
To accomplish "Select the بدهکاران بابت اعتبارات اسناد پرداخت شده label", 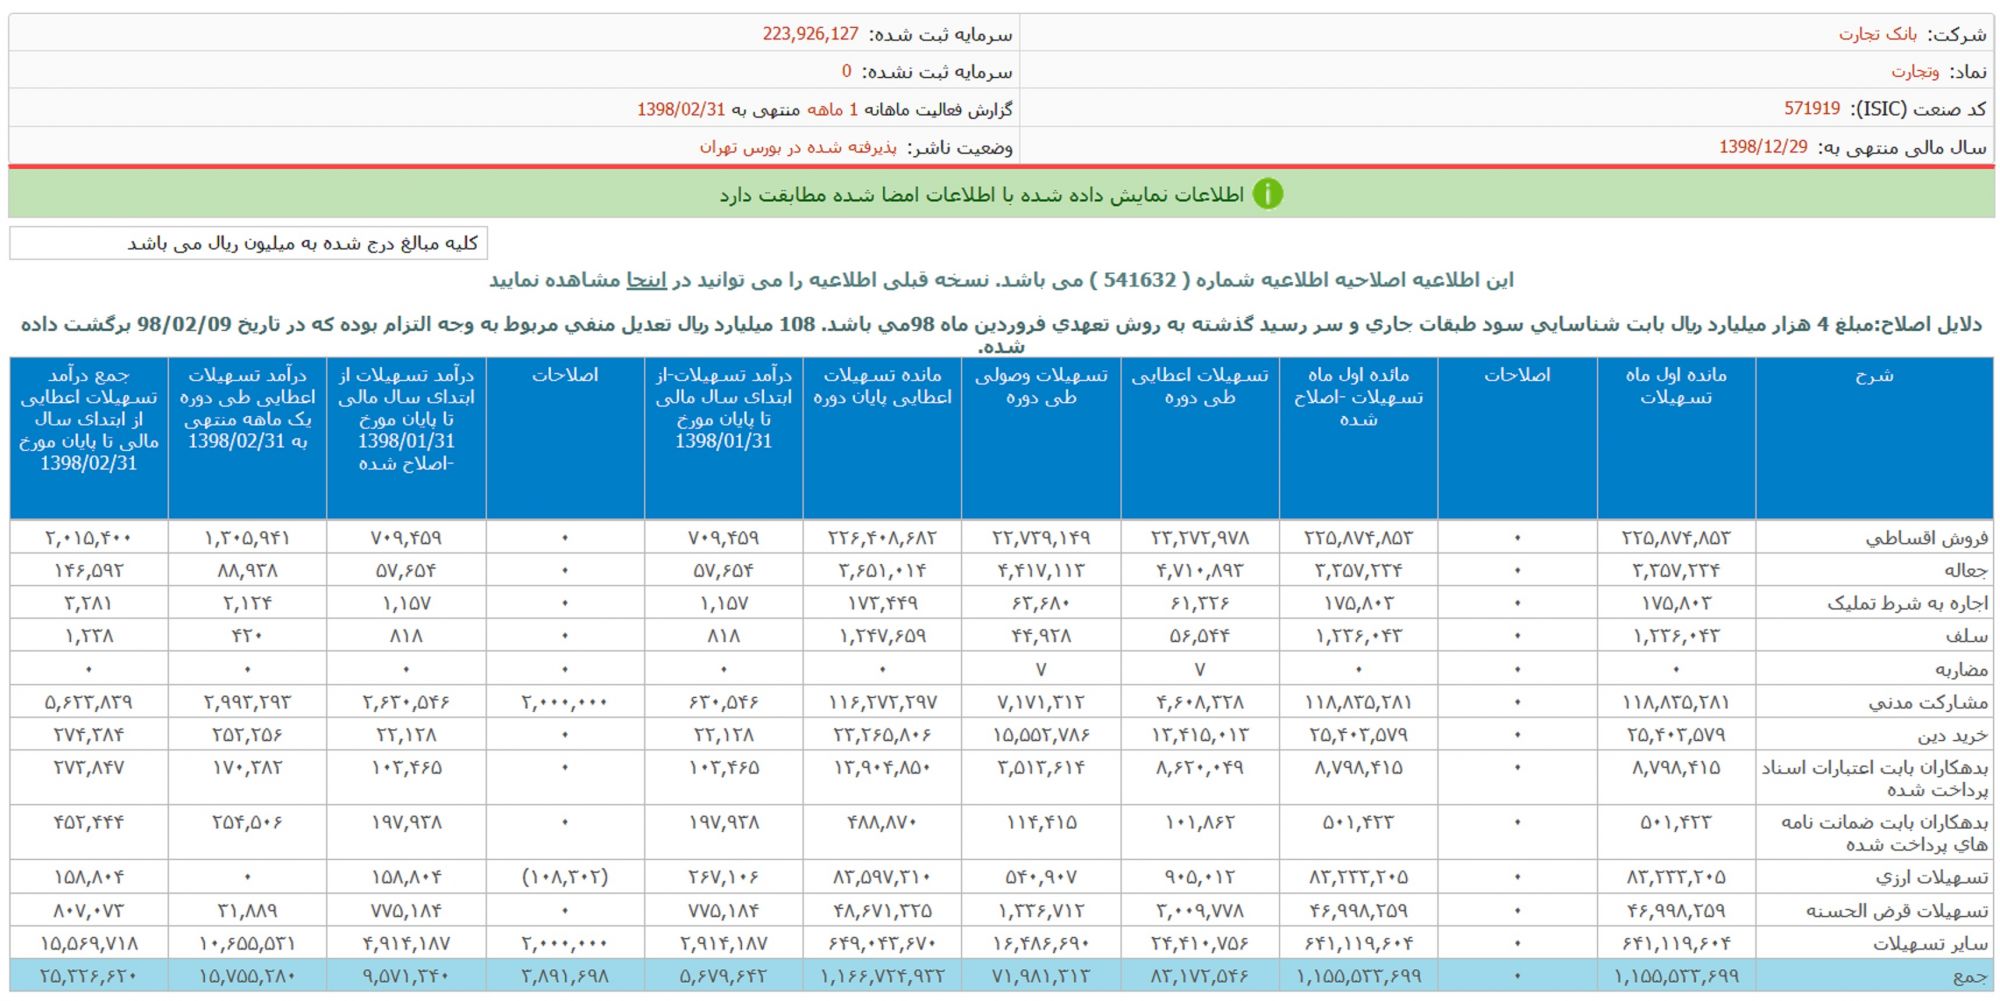I will [x=1875, y=778].
